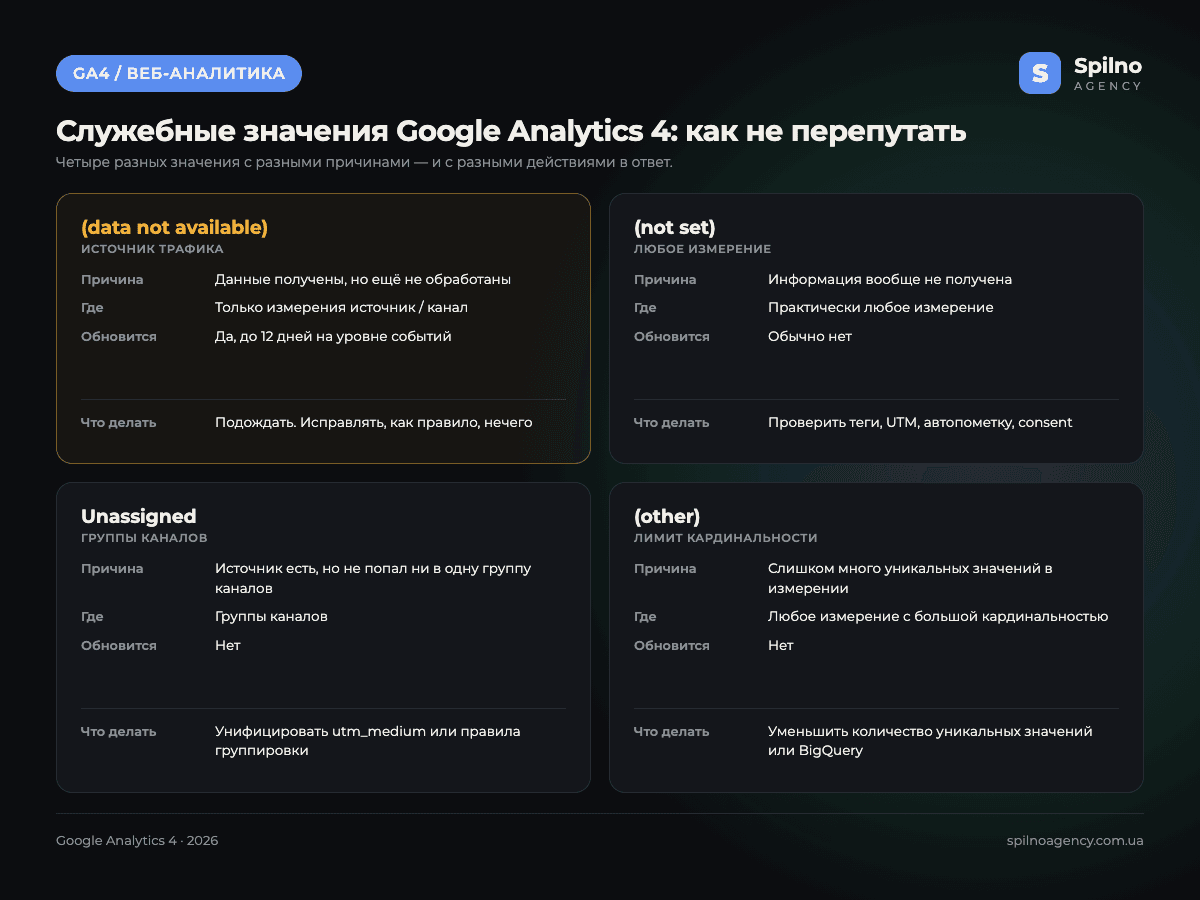Click 'Нет' in the Unassigned card
The width and height of the screenshot is (1200, 900).
(228, 646)
